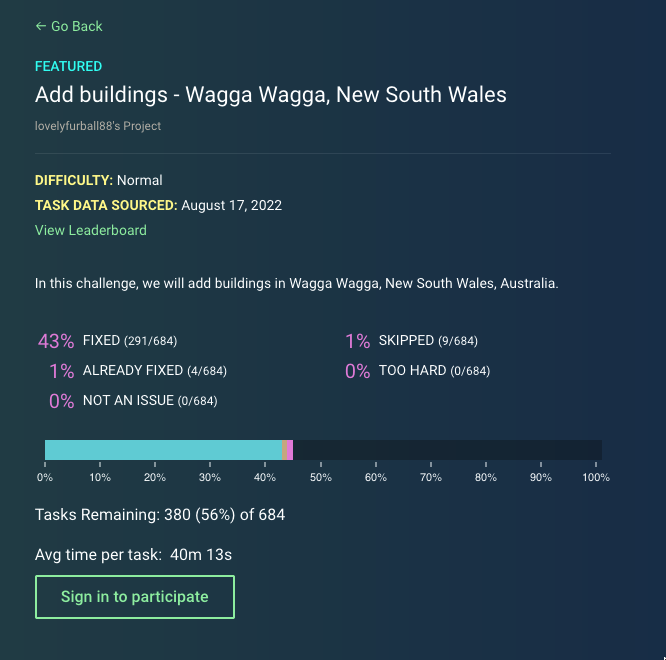This screenshot has width=666, height=660.
Task: Click lovelyfurball88's Project text
Action: pos(98,126)
